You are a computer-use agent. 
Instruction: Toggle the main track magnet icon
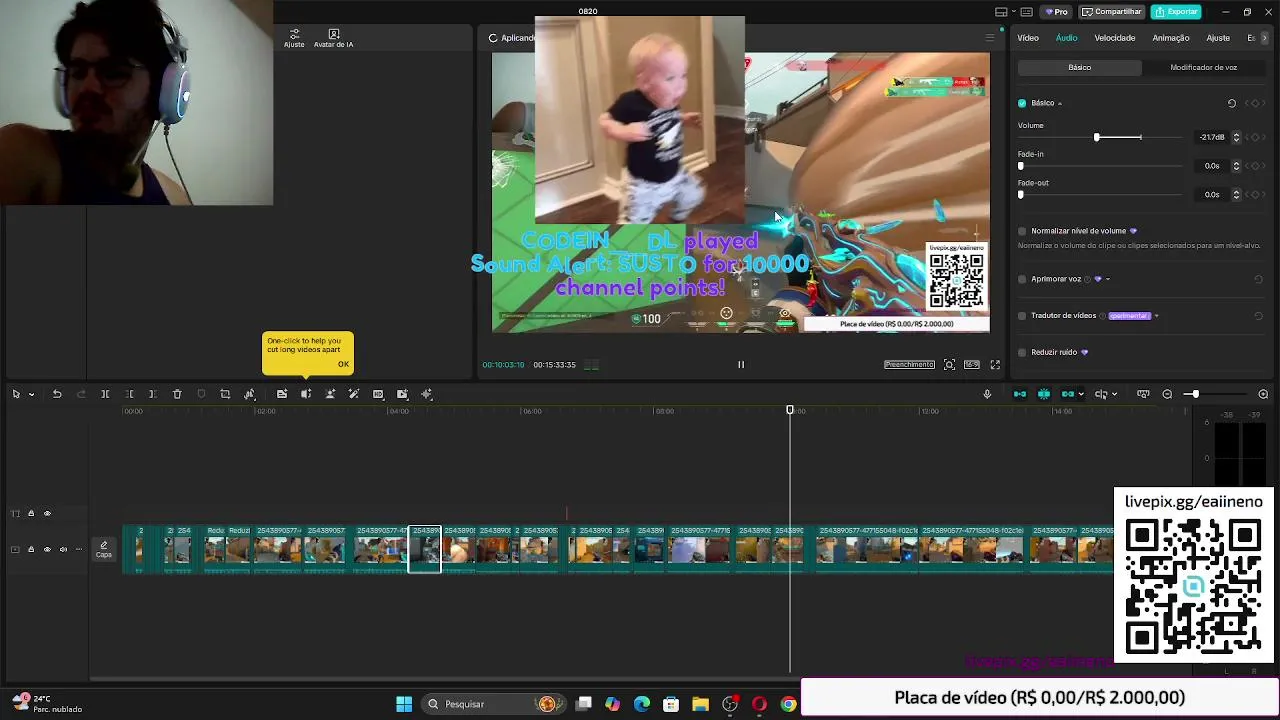(x=1020, y=394)
